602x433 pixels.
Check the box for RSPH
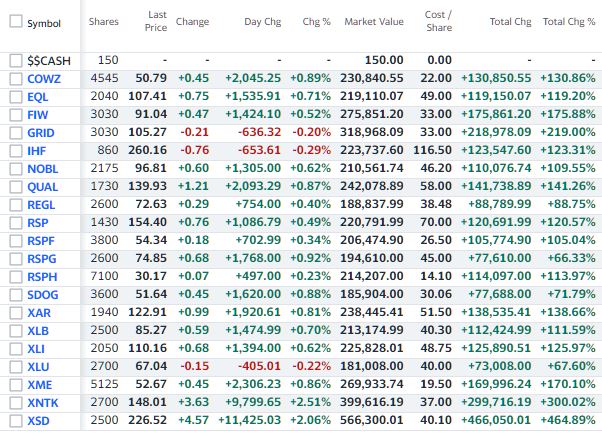coord(15,276)
